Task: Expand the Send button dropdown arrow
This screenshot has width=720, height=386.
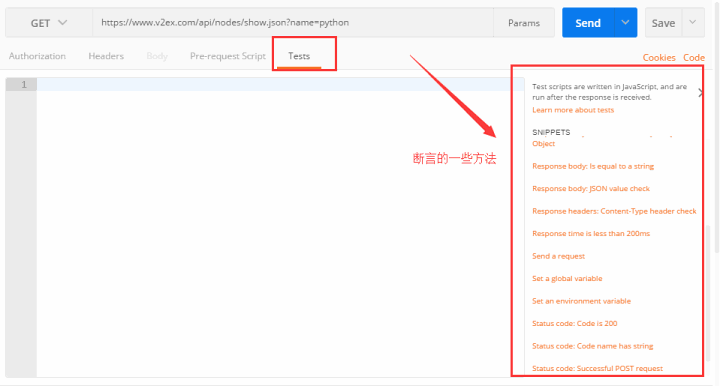Action: click(x=625, y=22)
